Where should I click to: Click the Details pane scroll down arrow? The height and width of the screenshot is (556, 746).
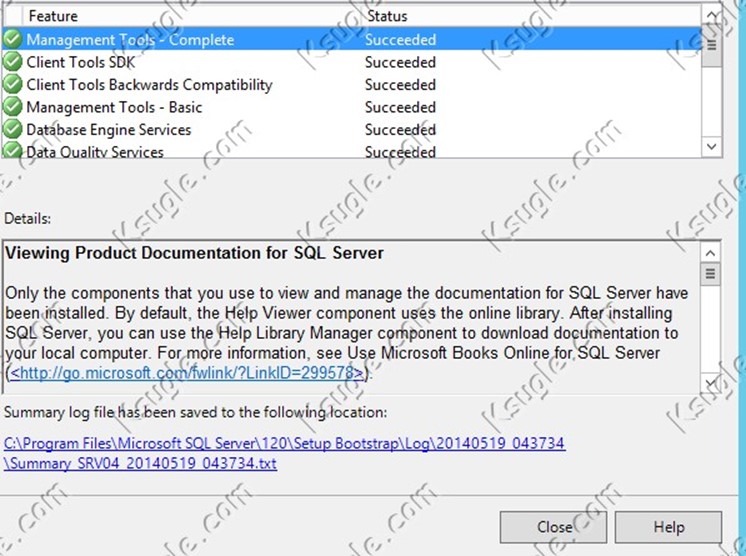tap(710, 382)
